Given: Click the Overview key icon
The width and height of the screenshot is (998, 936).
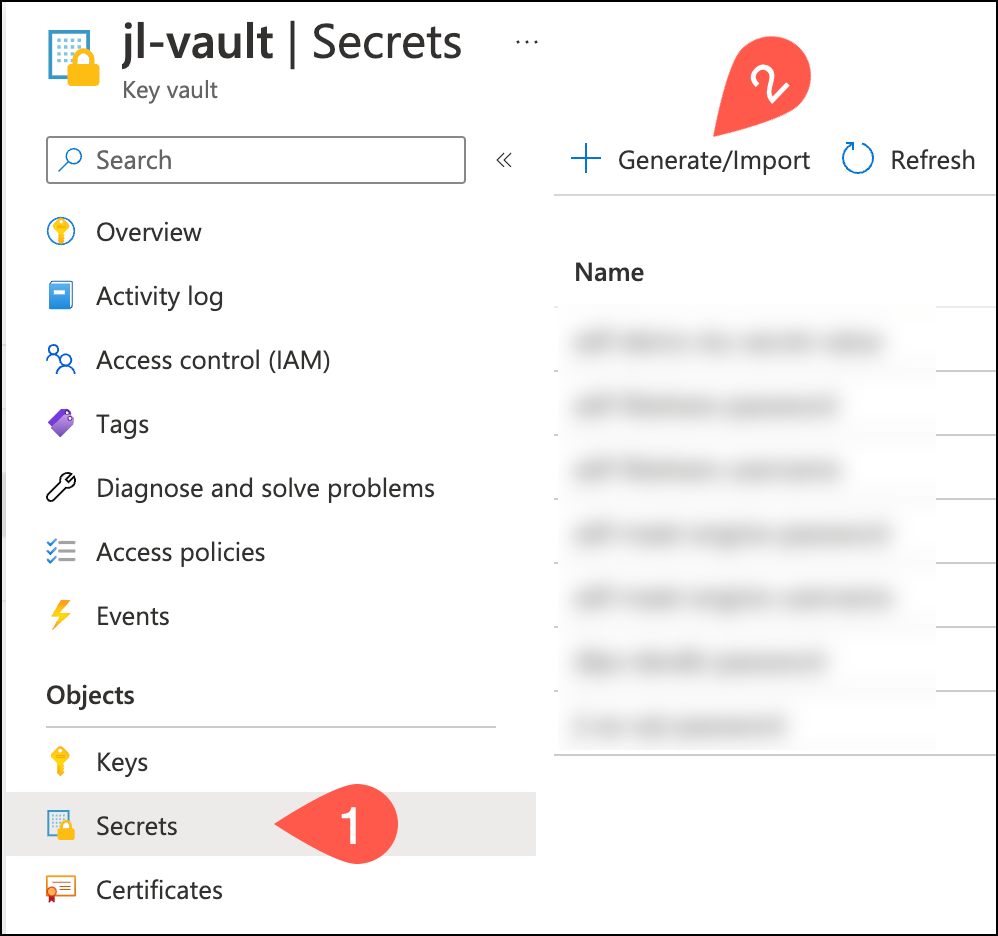Looking at the screenshot, I should coord(61,232).
